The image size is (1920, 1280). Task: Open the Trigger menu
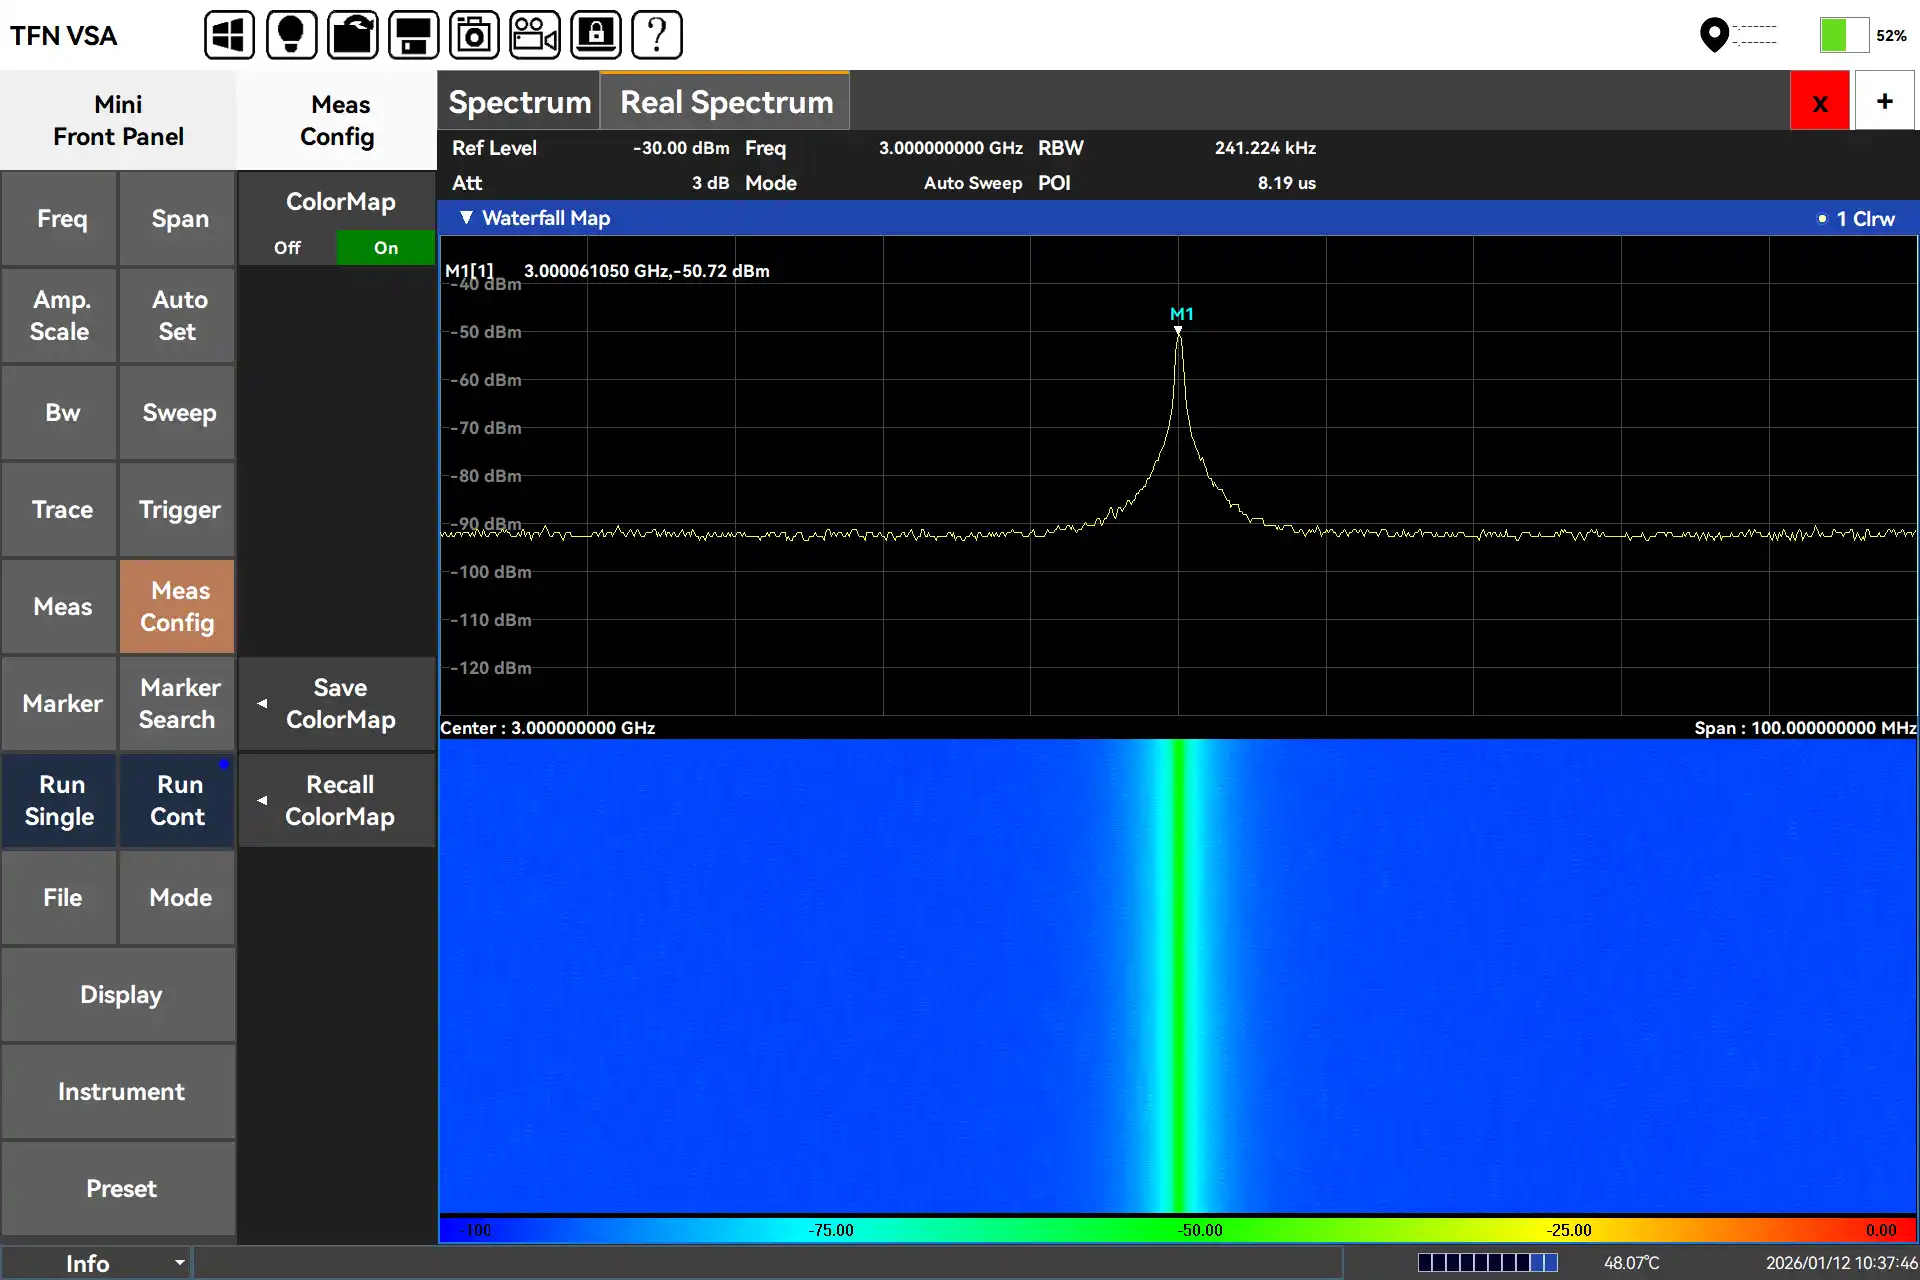coord(179,509)
